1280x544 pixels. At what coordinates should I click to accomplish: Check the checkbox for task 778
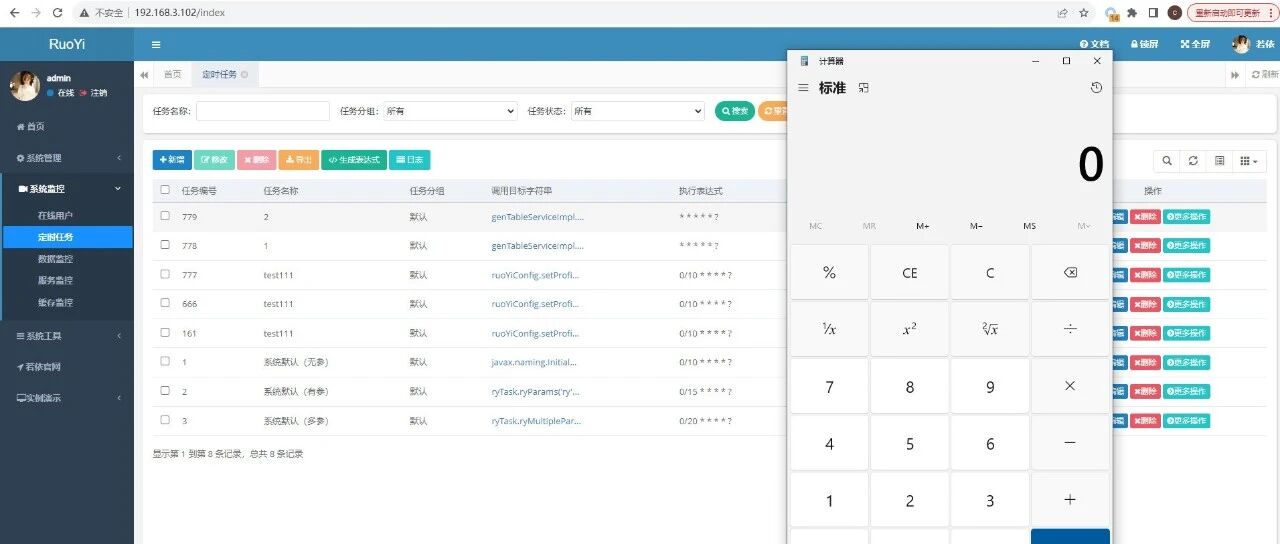pyautogui.click(x=165, y=245)
